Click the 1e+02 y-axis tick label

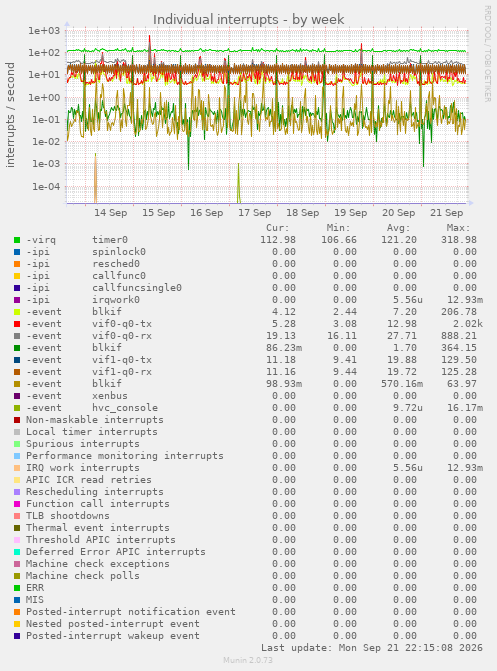click(44, 53)
